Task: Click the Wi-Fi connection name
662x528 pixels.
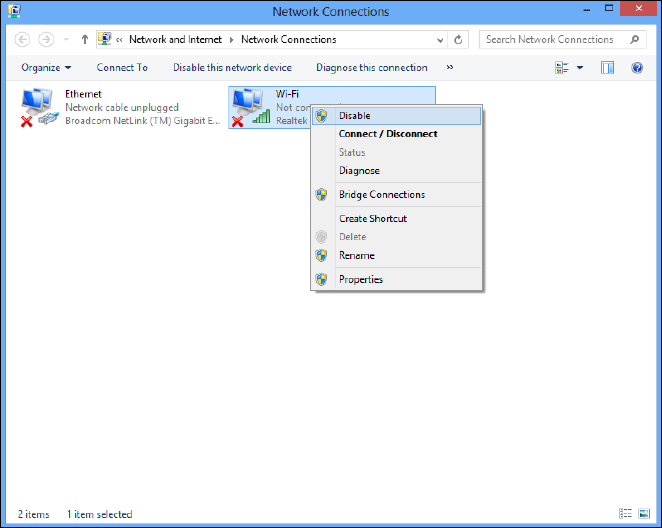Action: coord(287,94)
